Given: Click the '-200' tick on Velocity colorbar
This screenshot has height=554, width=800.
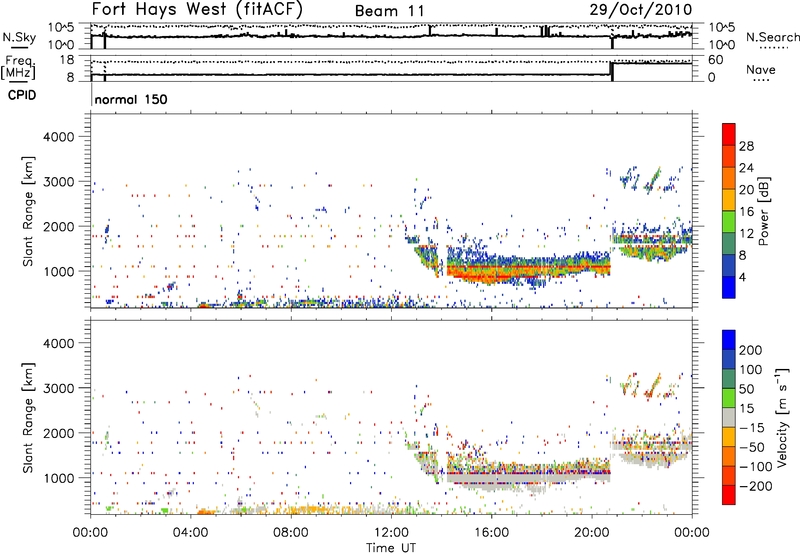Looking at the screenshot, I should click(757, 486).
